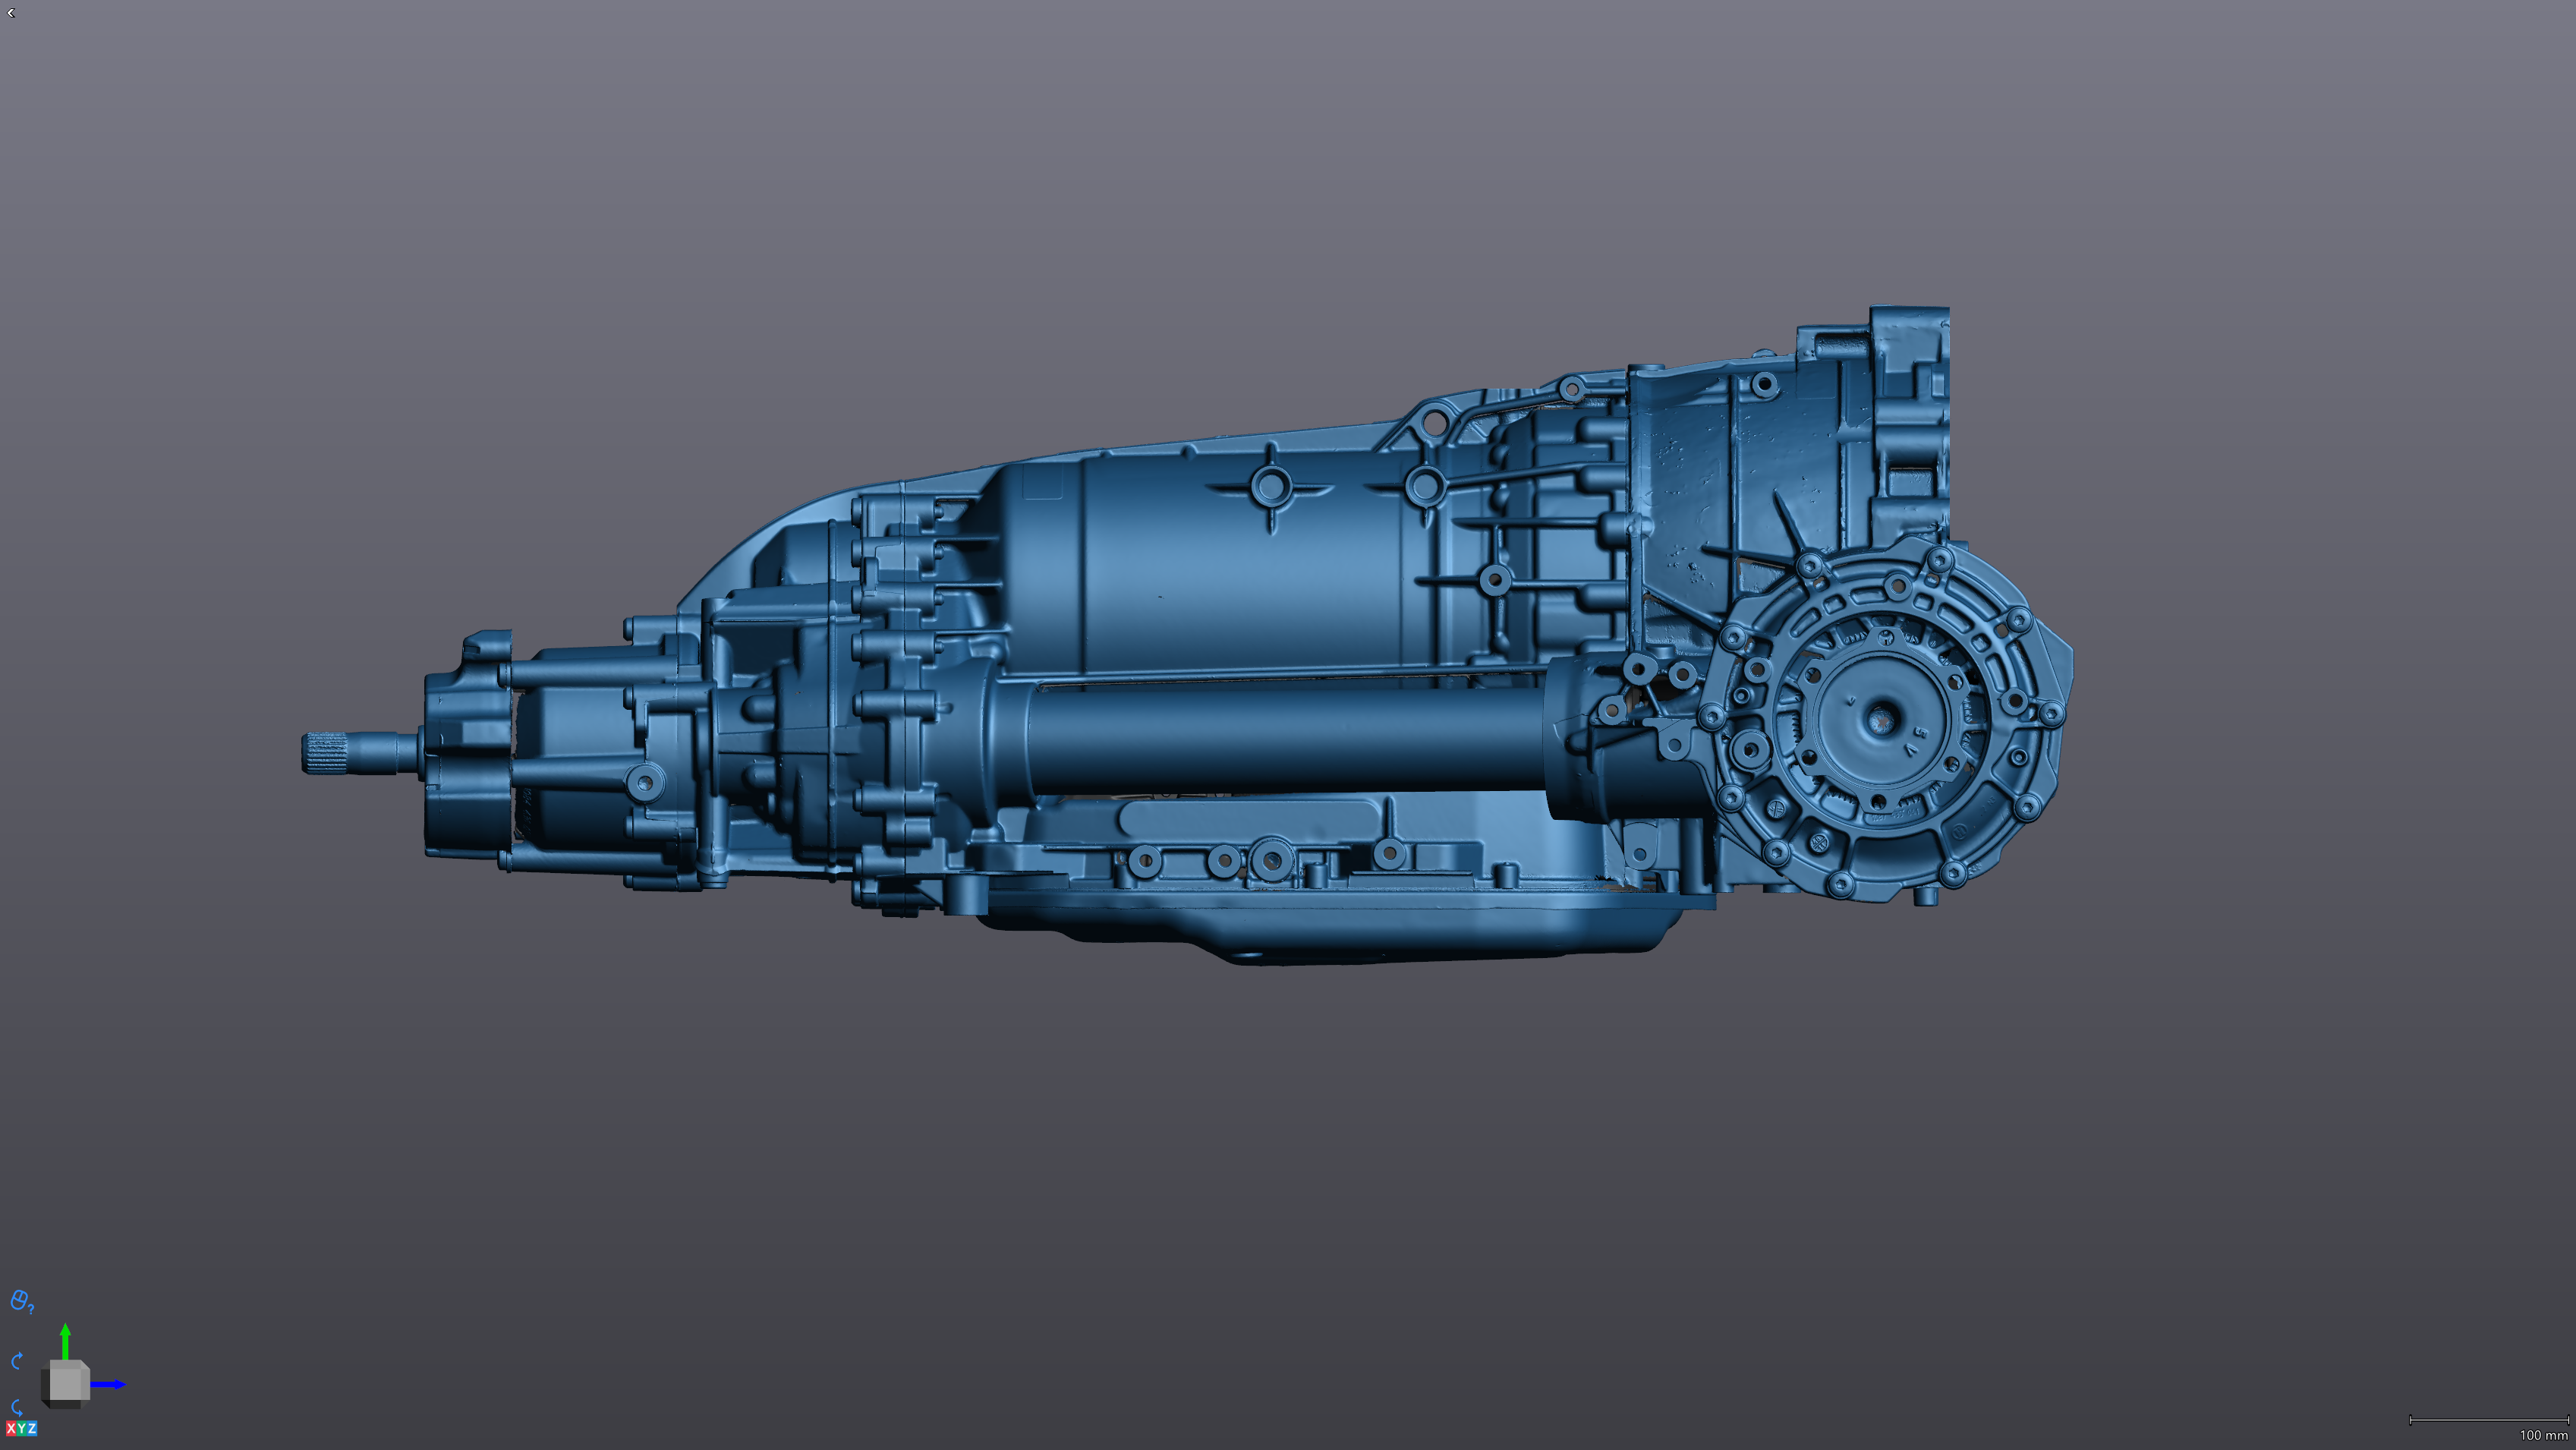Screen dimensions: 2576x1450
Task: Click the navigation cube's right face
Action: [x=86, y=1385]
